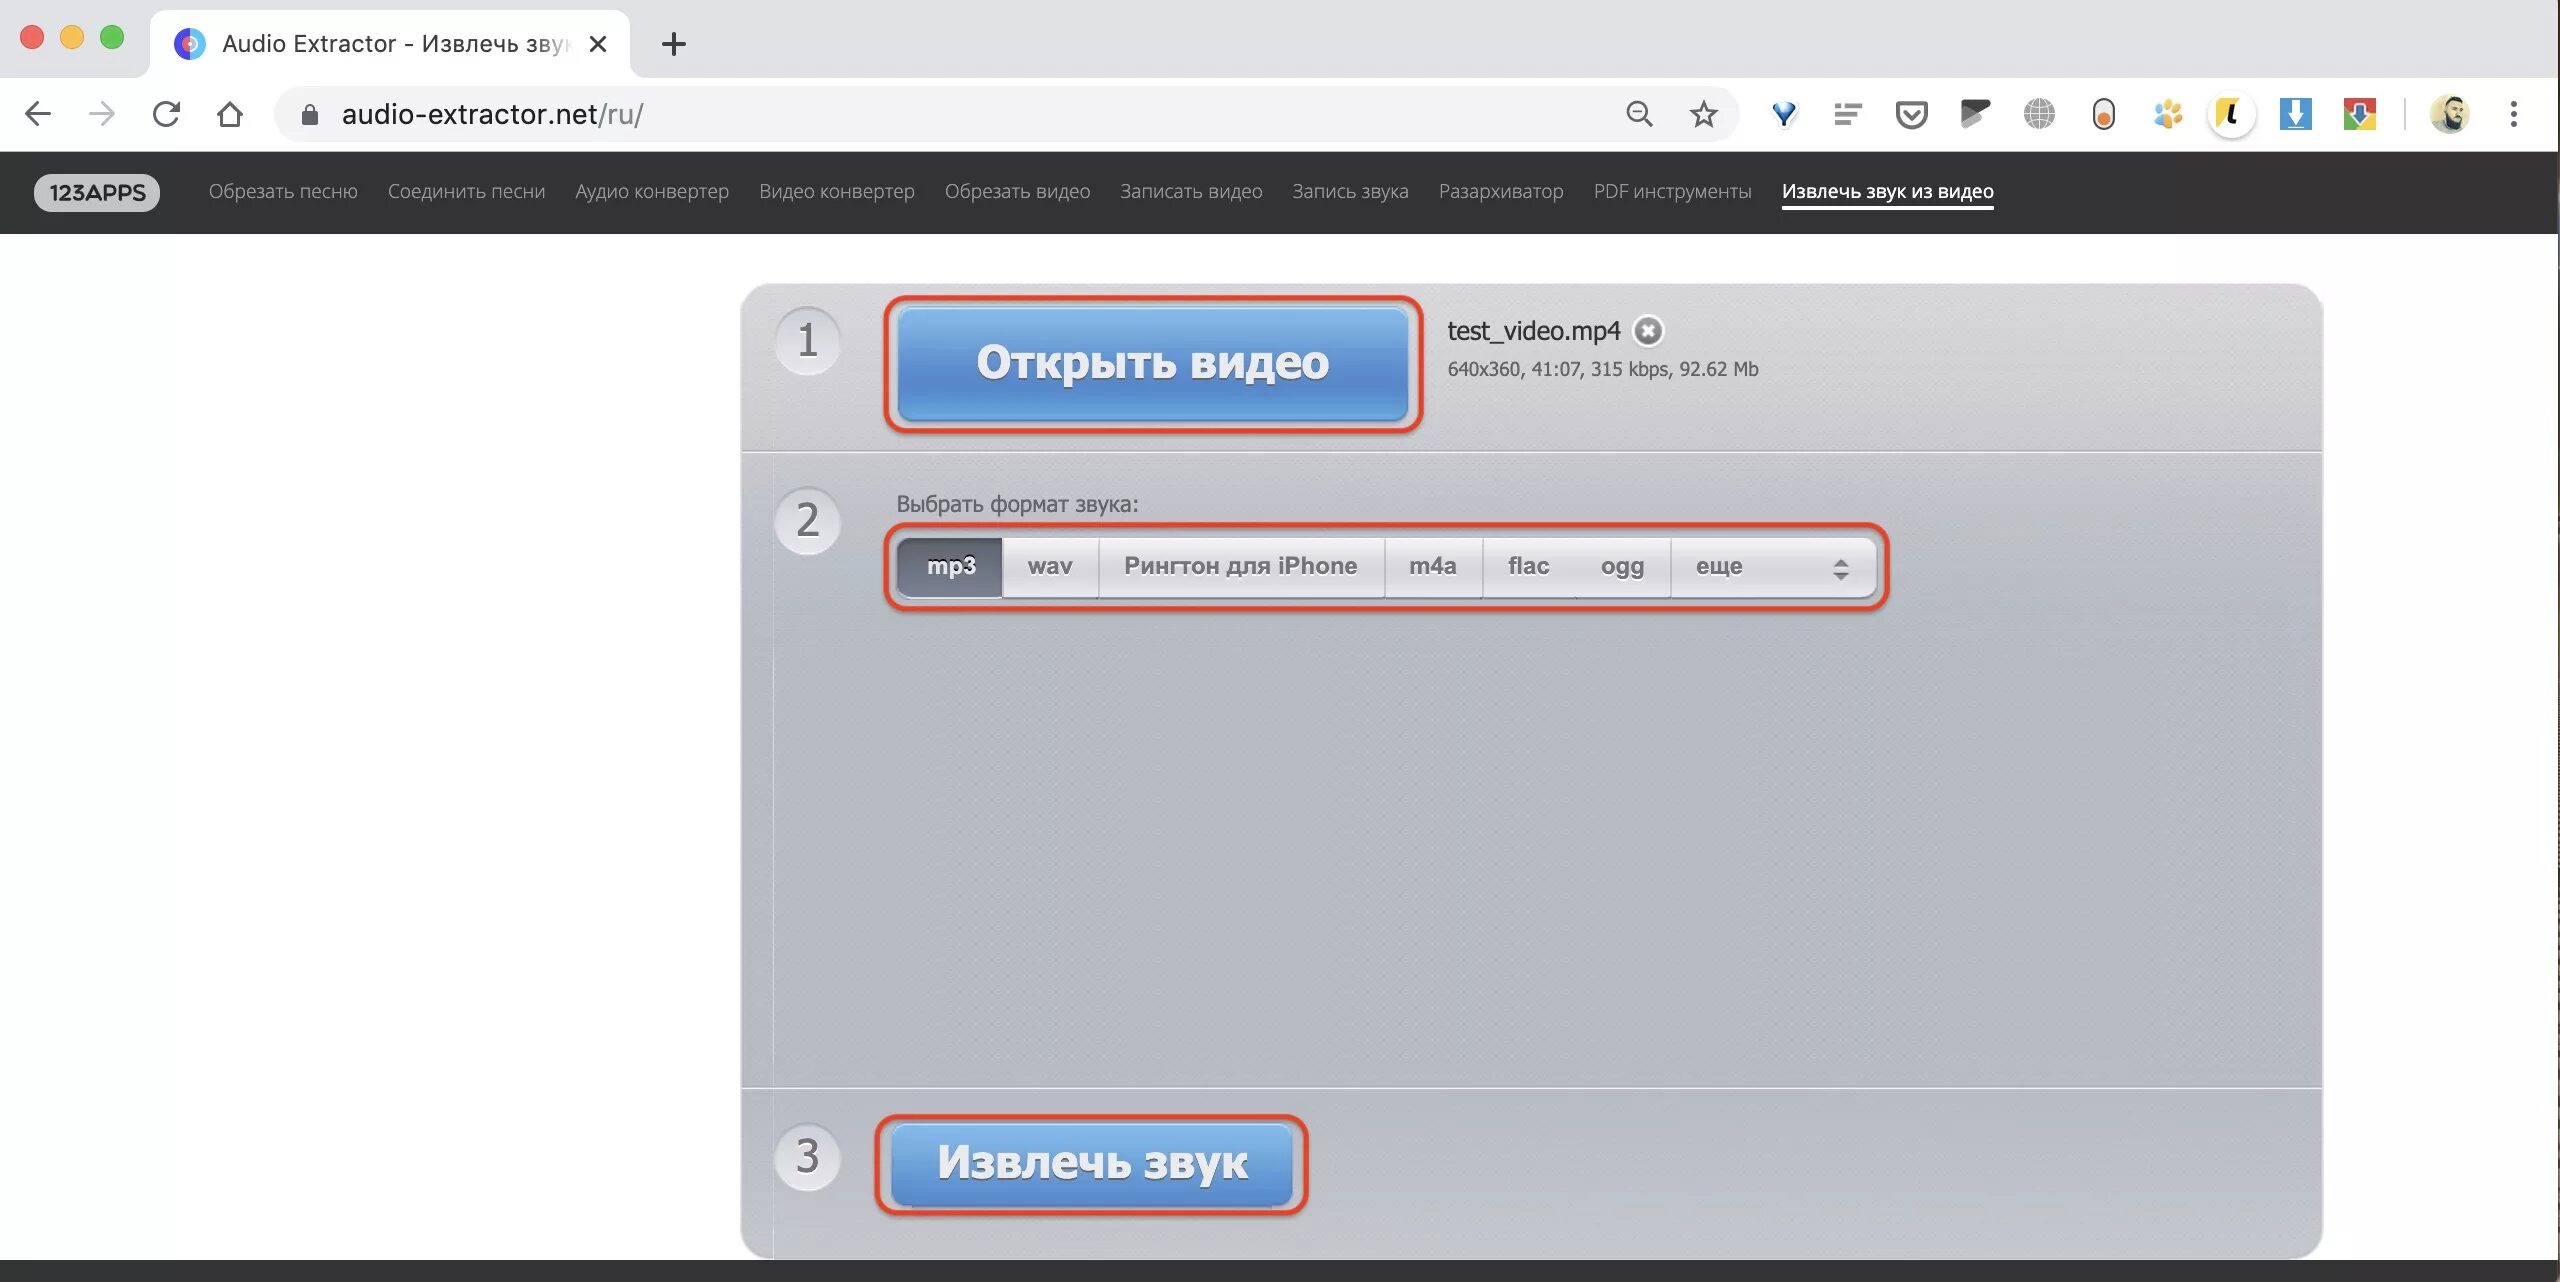This screenshot has height=1282, width=2560.
Task: Open the user profile avatar in the toolbar
Action: click(2450, 114)
